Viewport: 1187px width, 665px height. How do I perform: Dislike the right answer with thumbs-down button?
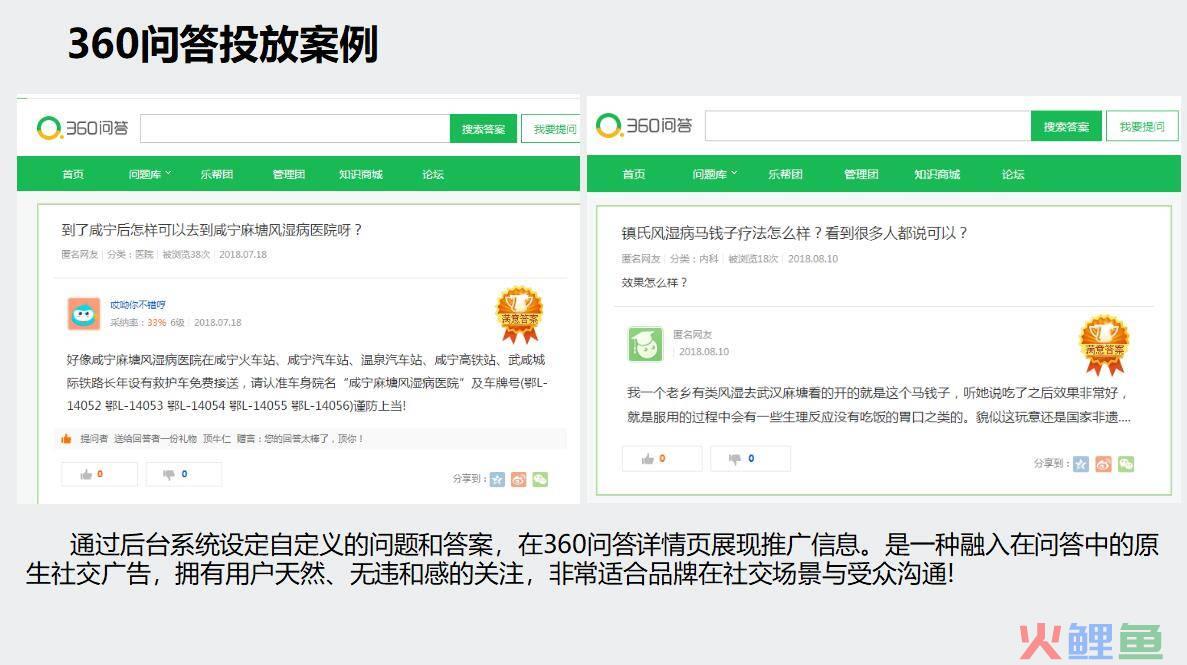750,458
